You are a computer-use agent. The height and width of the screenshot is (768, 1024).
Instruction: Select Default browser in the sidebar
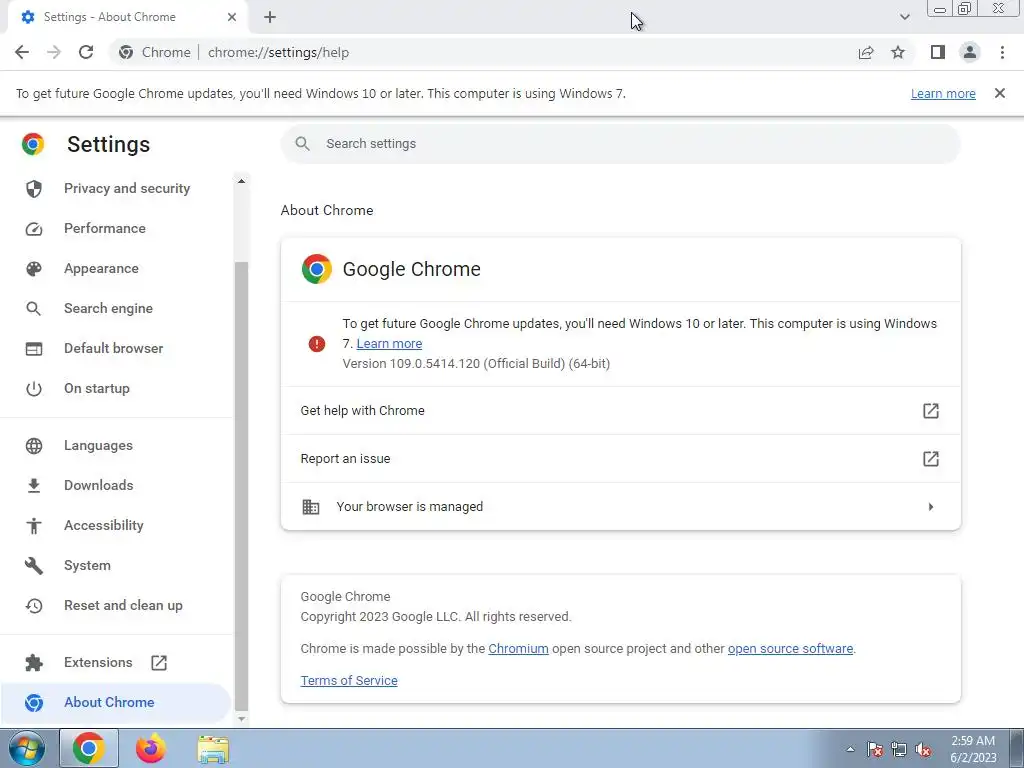(116, 348)
